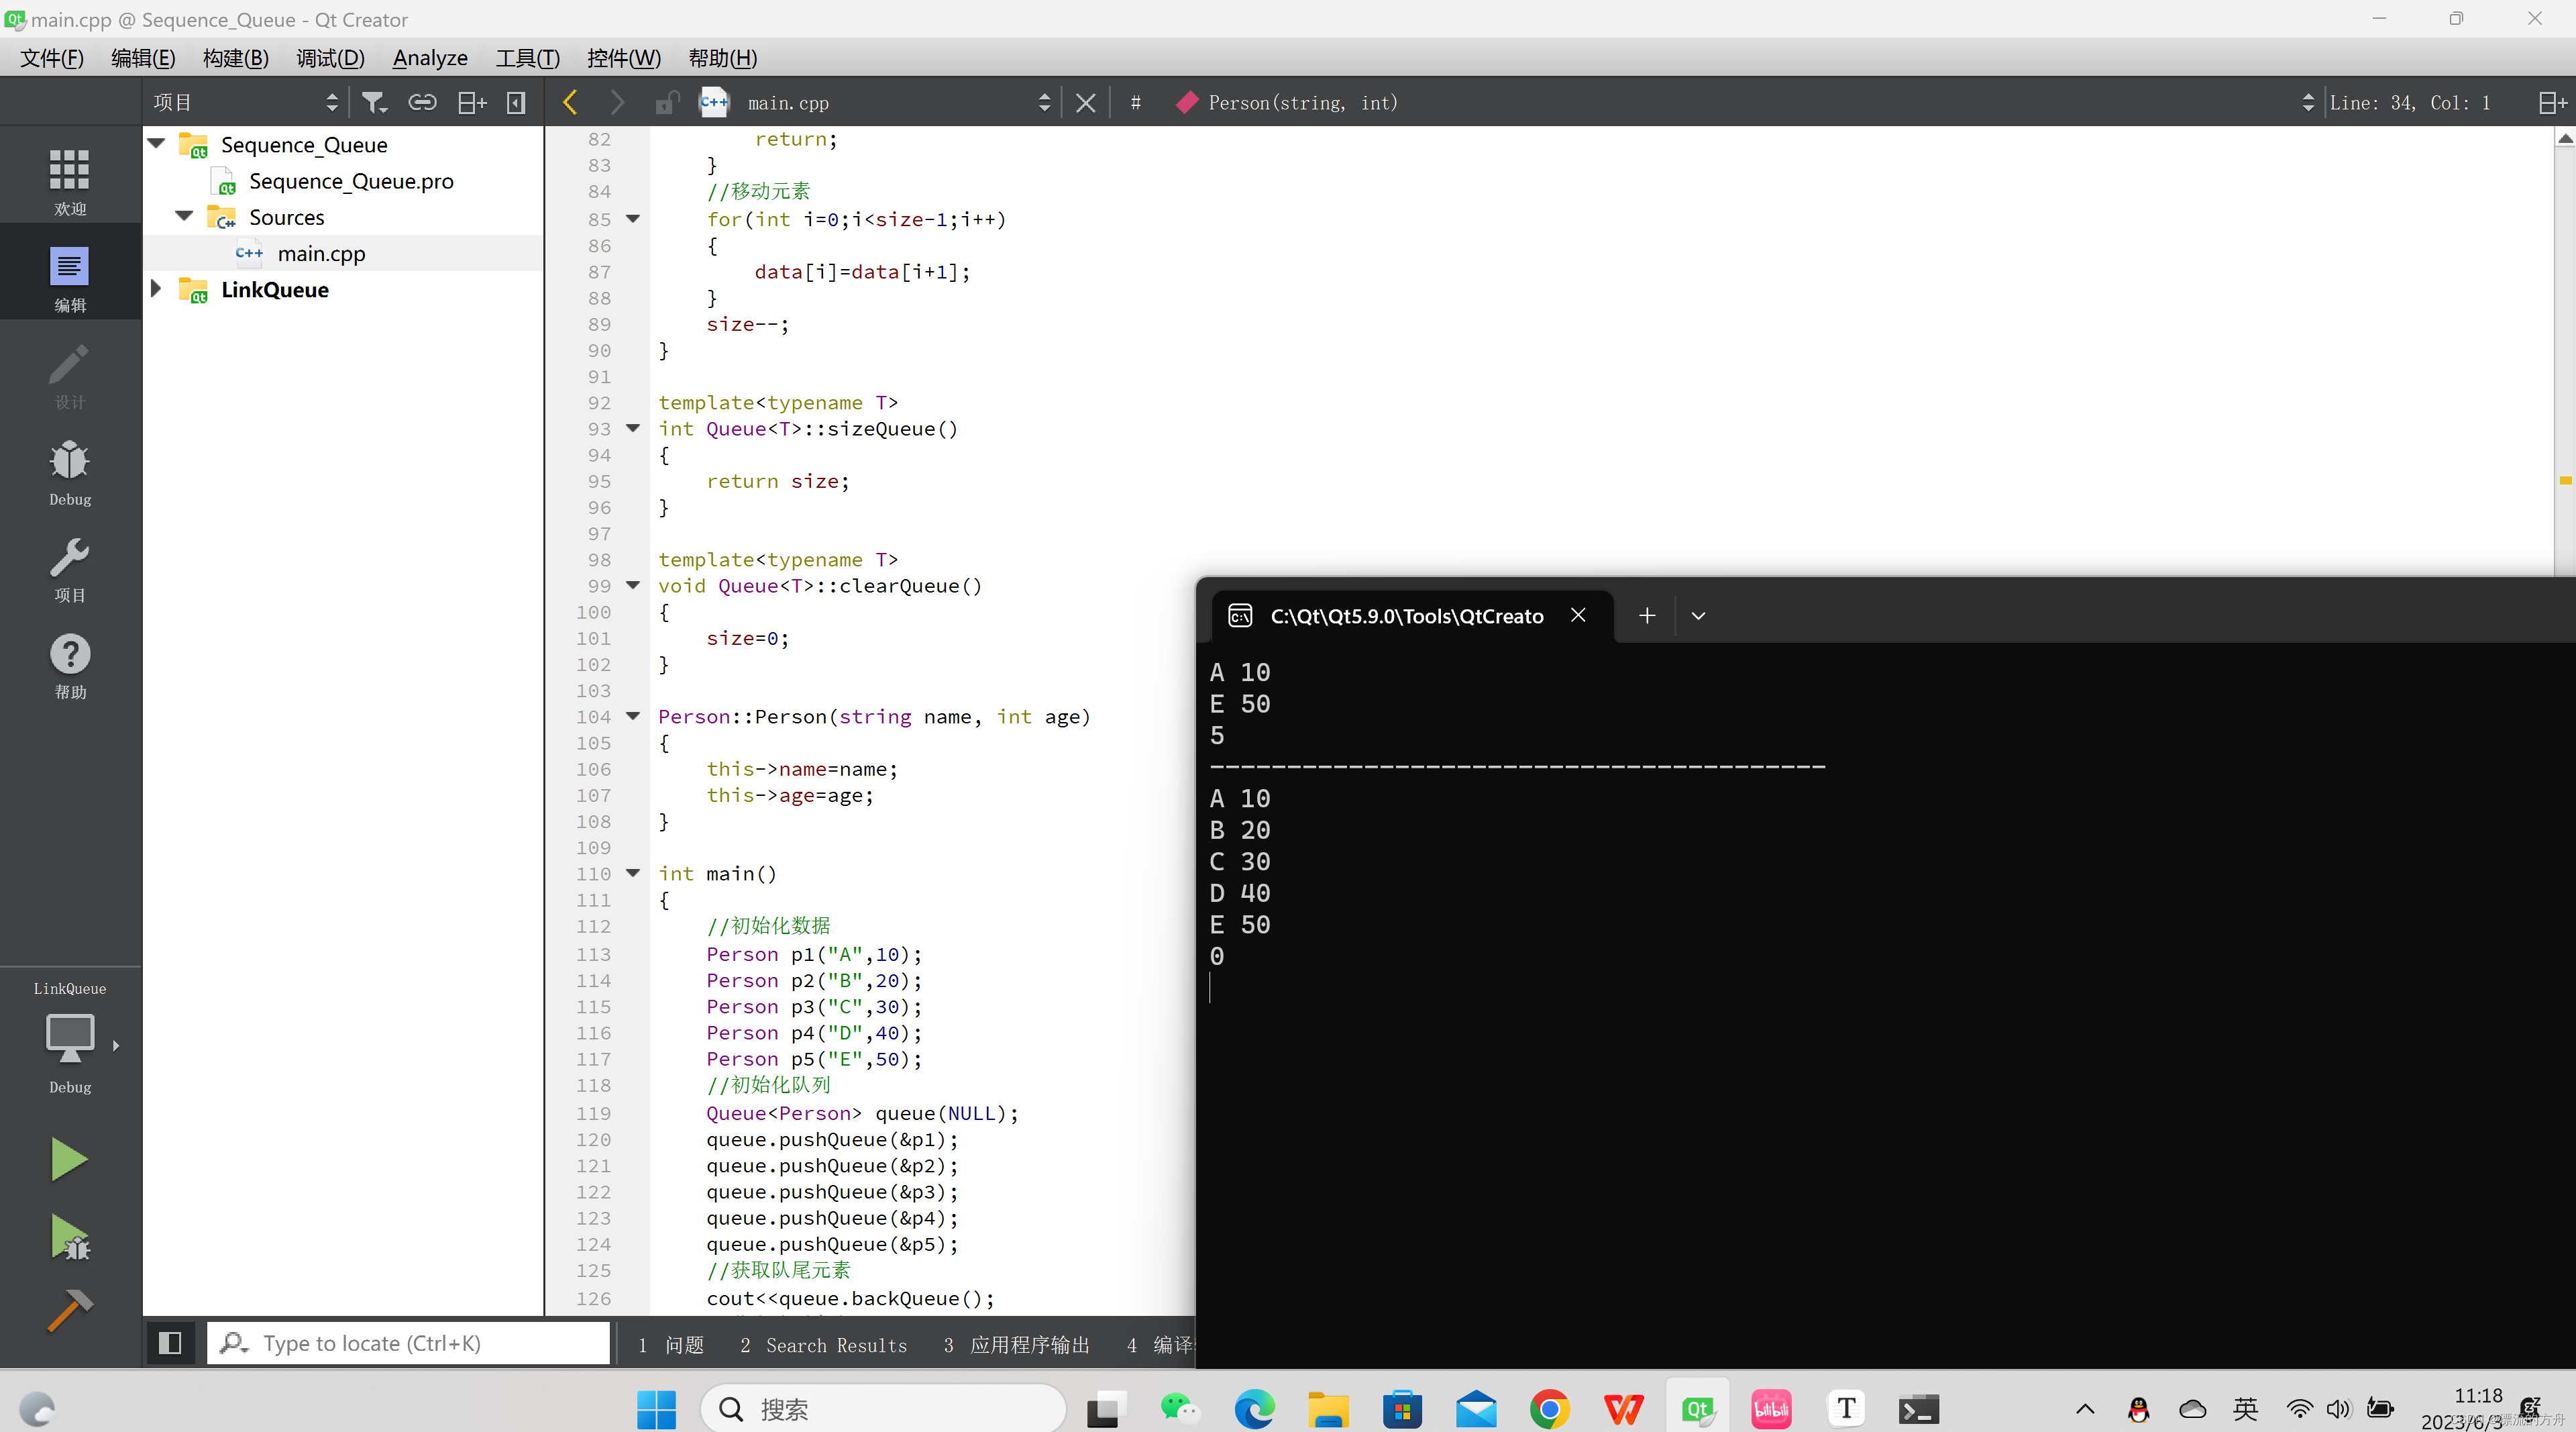Go back with the left arrow
This screenshot has width=2576, height=1432.
[570, 103]
